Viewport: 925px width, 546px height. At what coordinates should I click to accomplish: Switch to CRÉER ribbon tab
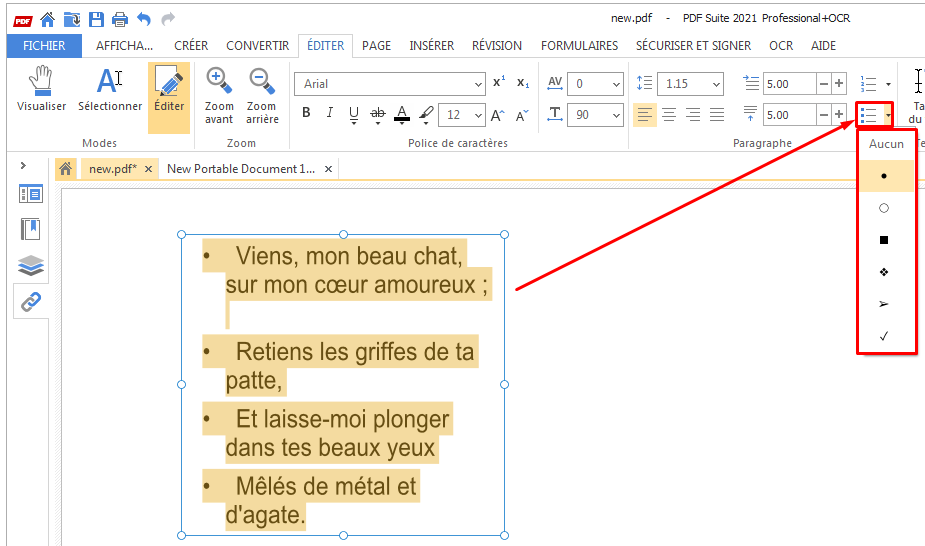click(x=191, y=46)
